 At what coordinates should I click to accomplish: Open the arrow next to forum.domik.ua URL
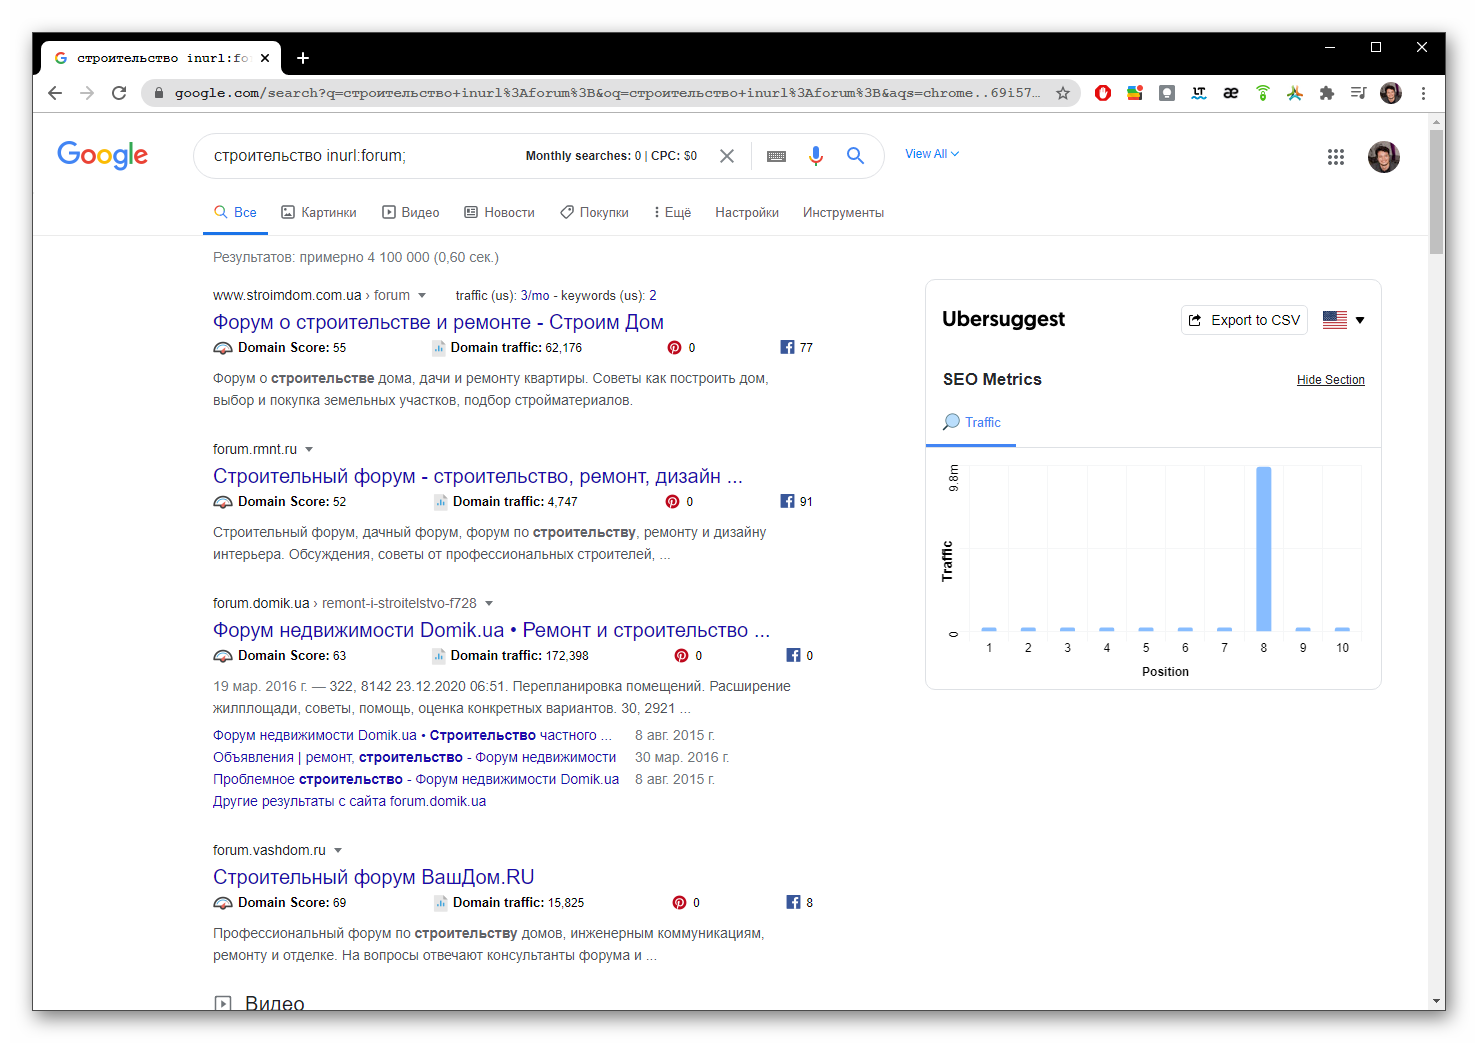pyautogui.click(x=489, y=604)
